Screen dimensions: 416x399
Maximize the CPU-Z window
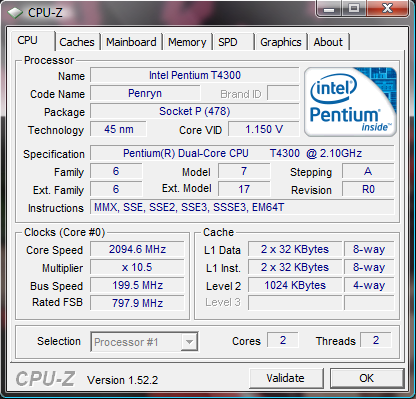(354, 8)
